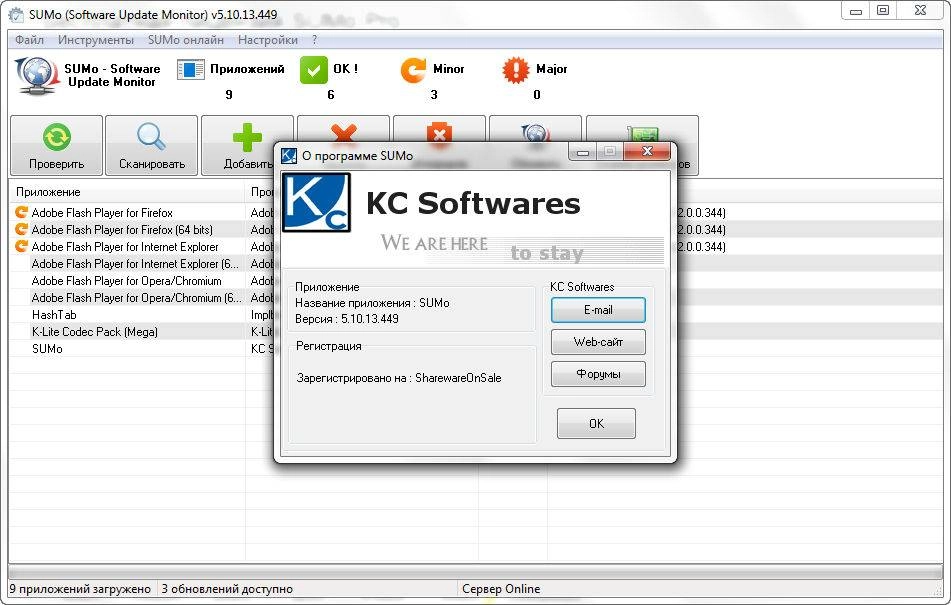Screen dimensions: 951x605
Task: Click the KC Softwares logo in dialog
Action: point(317,203)
